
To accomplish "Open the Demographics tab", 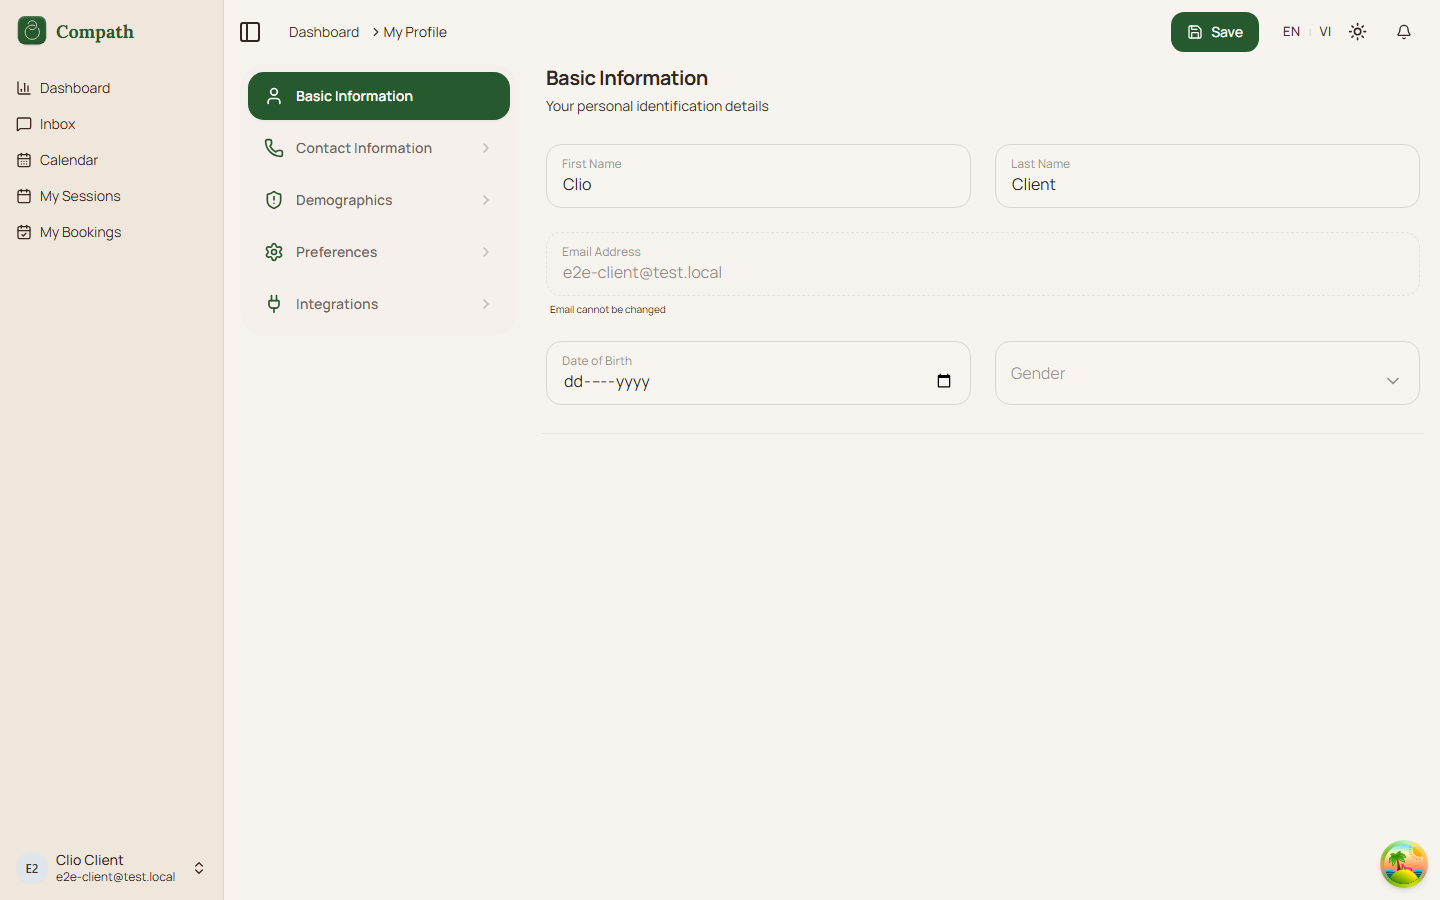I will pyautogui.click(x=378, y=200).
